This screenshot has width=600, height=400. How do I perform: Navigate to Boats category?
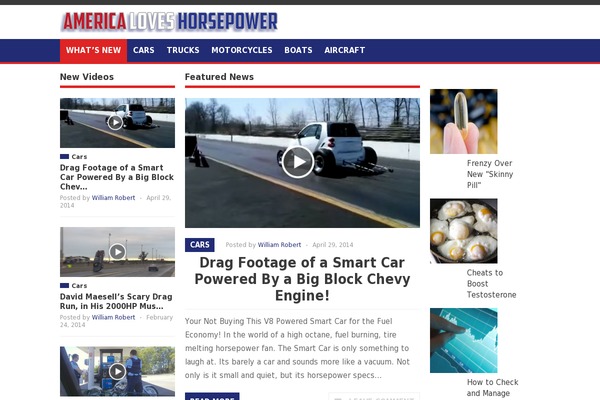tap(298, 50)
